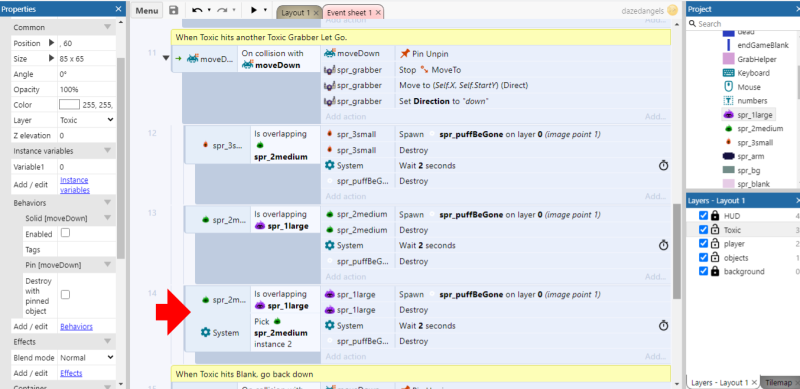Select GrabHelper in Project panel
The width and height of the screenshot is (800, 389).
[x=757, y=59]
